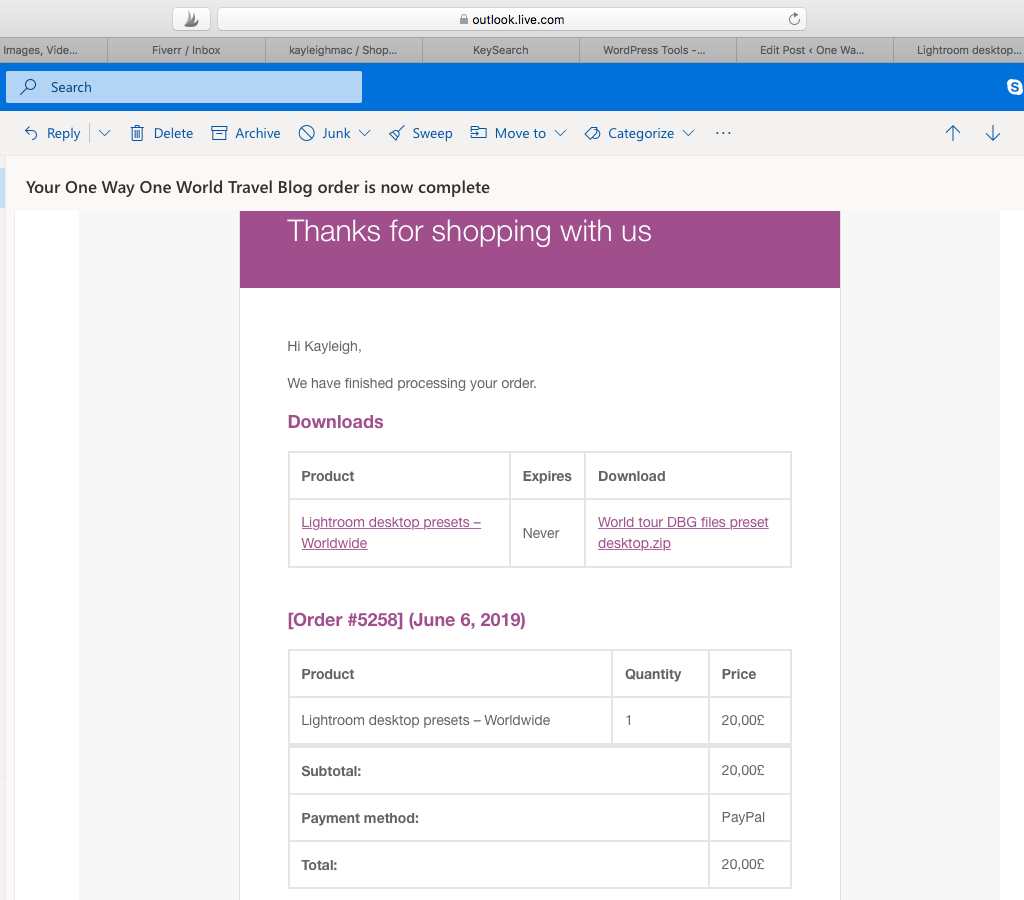Click the Sweep broom icon
The width and height of the screenshot is (1024, 900).
(x=396, y=133)
